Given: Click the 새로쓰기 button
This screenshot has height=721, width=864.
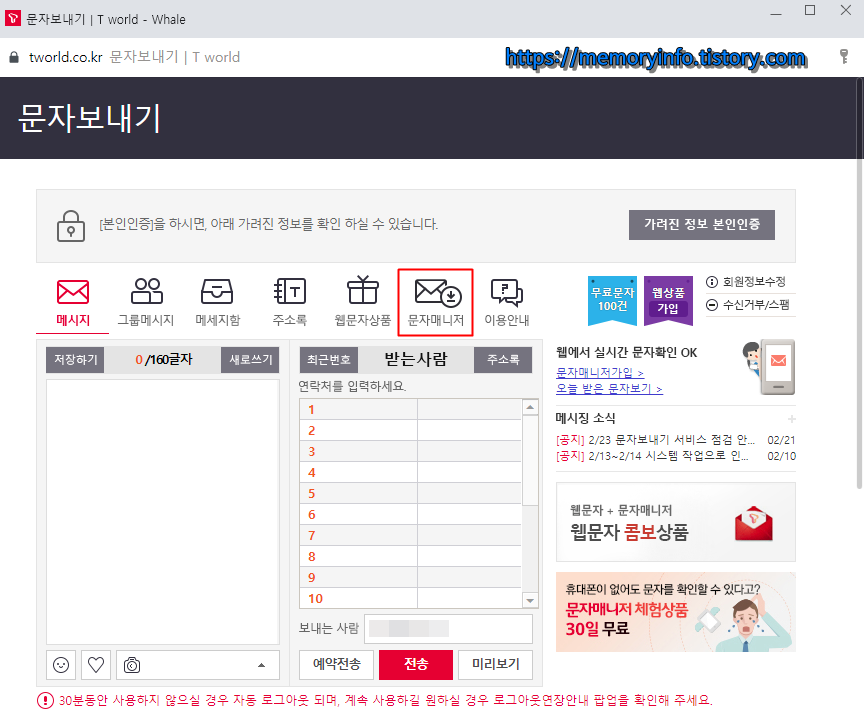Looking at the screenshot, I should [250, 360].
